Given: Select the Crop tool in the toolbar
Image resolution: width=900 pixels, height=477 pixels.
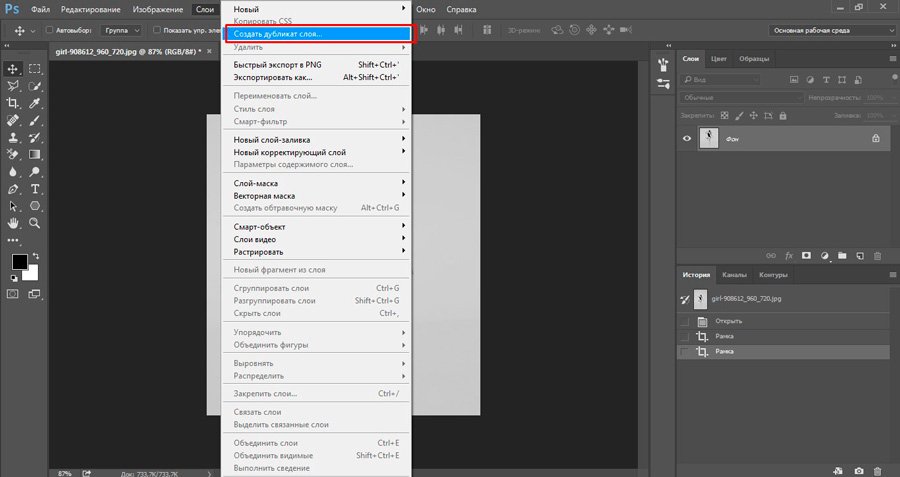Looking at the screenshot, I should click(14, 103).
